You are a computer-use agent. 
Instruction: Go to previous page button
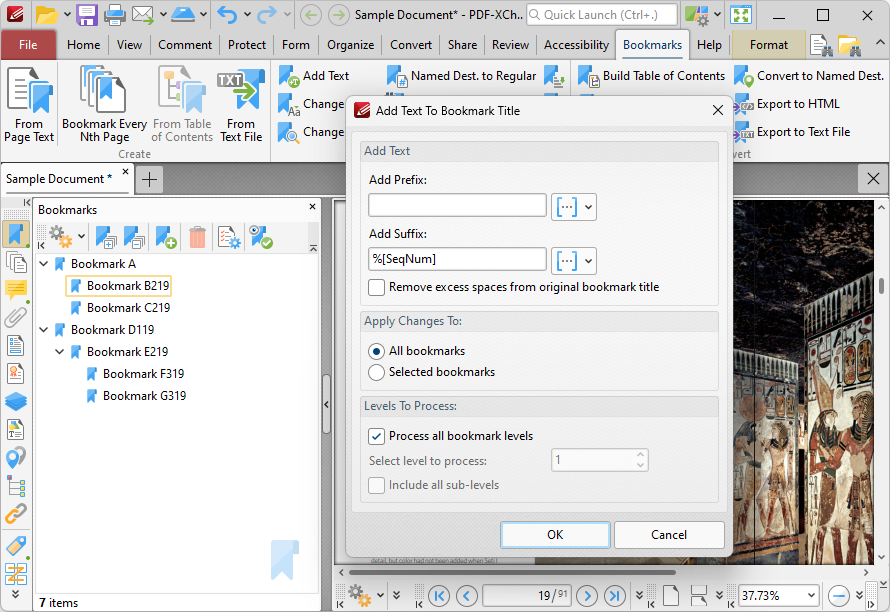467,596
